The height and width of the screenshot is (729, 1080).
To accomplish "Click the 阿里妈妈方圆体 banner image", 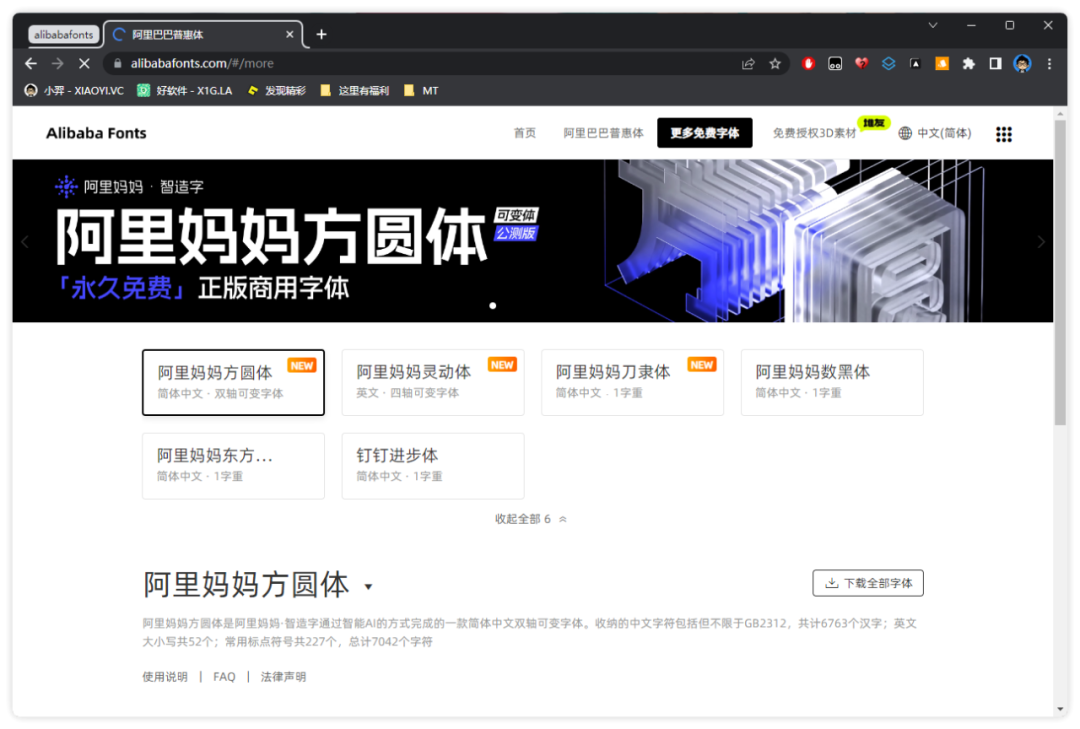I will (532, 240).
